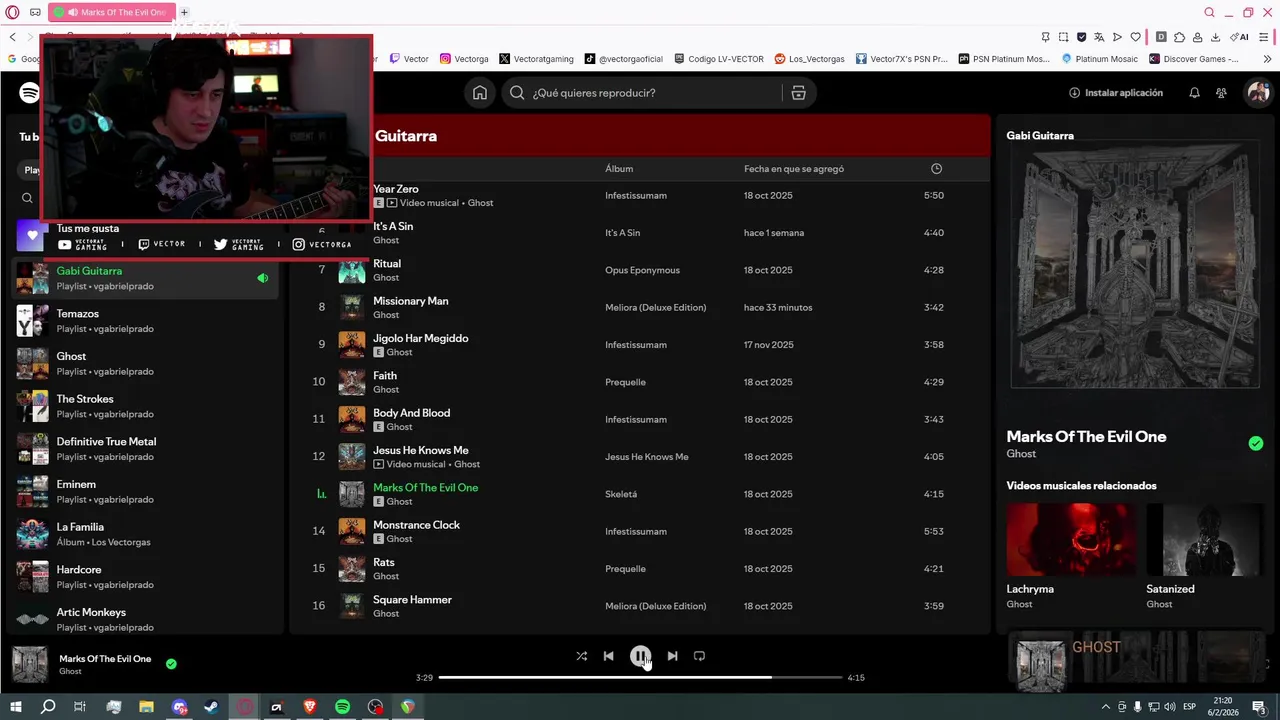Open The Strokes playlist
The height and width of the screenshot is (720, 1280).
click(145, 406)
